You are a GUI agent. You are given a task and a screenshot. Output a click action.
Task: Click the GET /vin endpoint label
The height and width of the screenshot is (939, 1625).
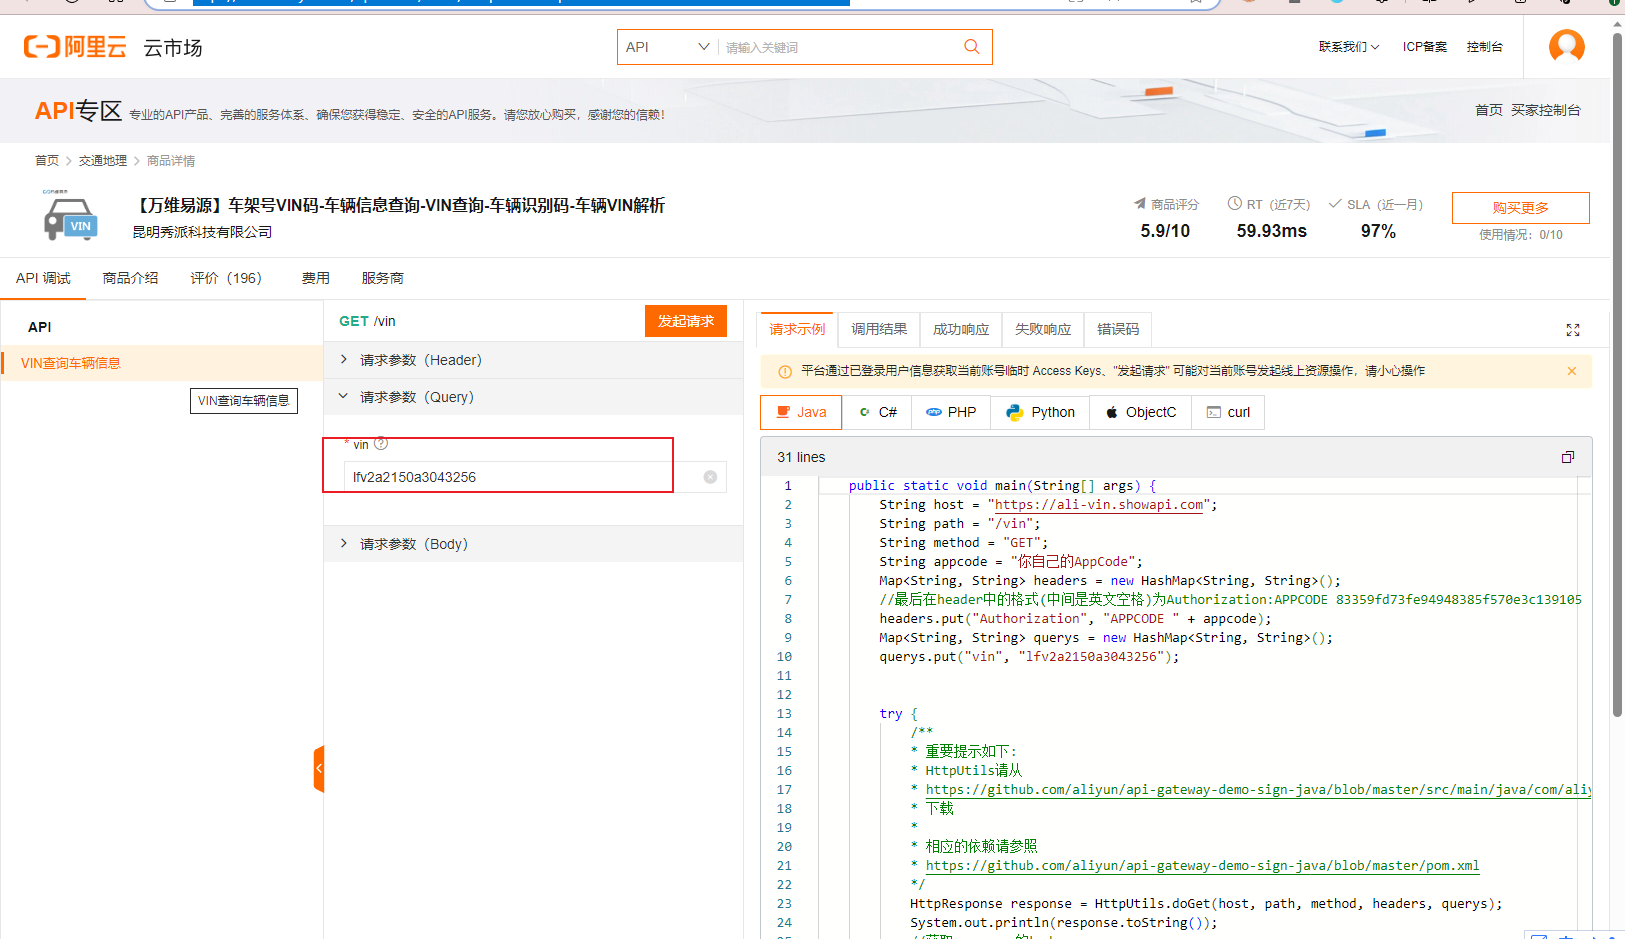tap(367, 321)
